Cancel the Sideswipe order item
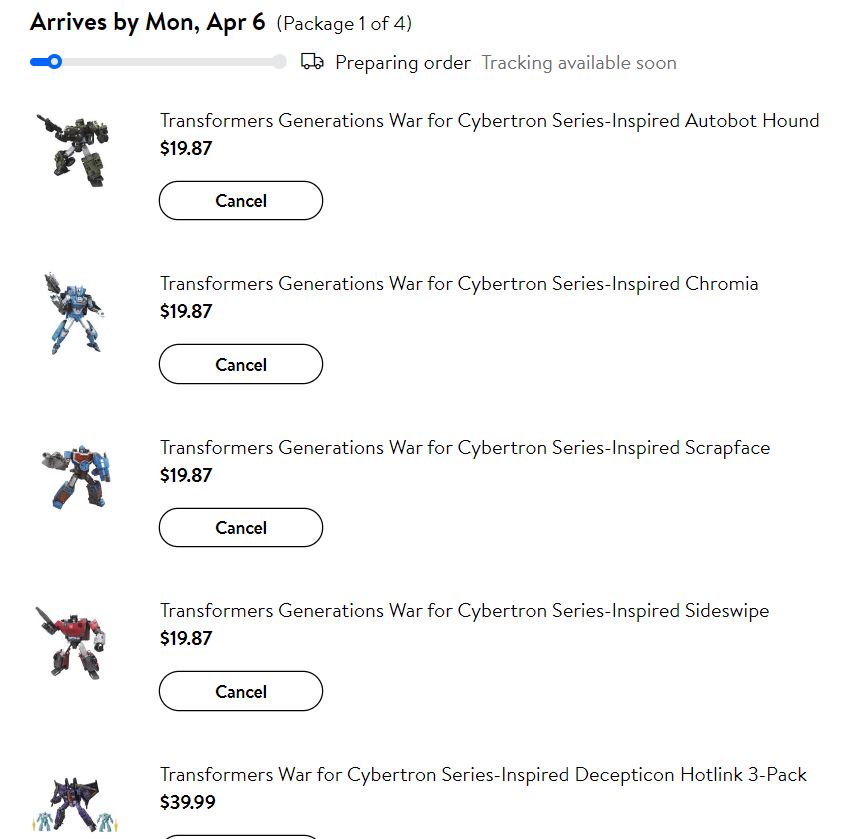The width and height of the screenshot is (864, 839). [x=241, y=692]
